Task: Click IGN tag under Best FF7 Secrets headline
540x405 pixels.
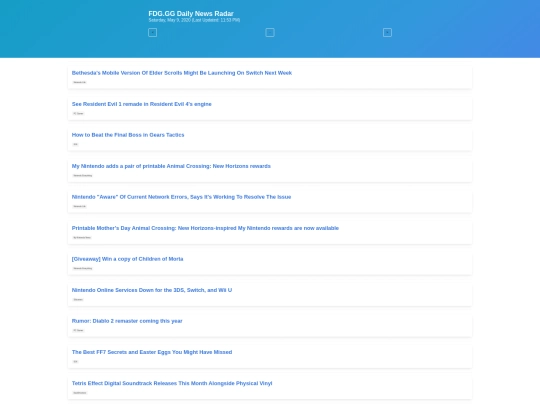Action: point(75,361)
